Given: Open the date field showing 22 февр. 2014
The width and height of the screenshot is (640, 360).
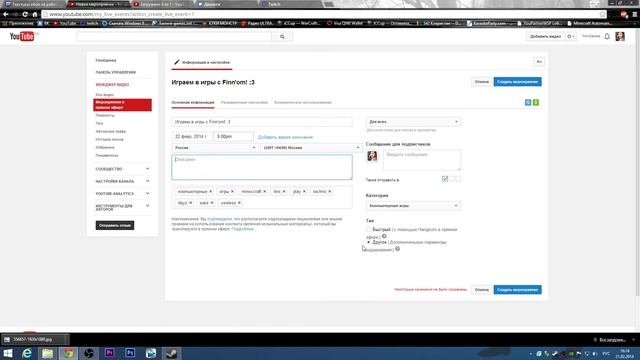Looking at the screenshot, I should tap(191, 136).
